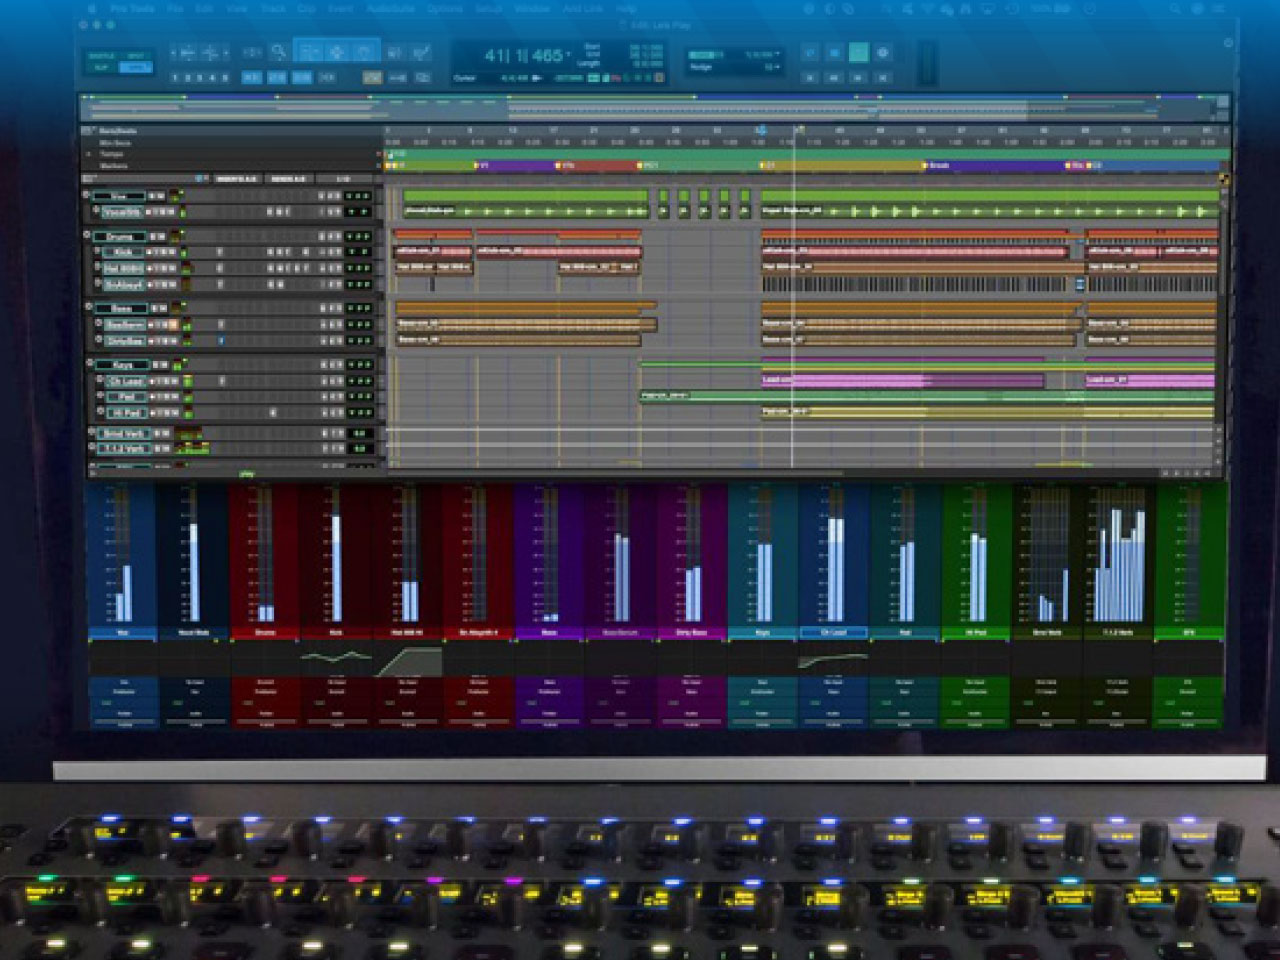Image resolution: width=1280 pixels, height=960 pixels.
Task: Enable Shuffle edit mode
Action: click(x=102, y=56)
